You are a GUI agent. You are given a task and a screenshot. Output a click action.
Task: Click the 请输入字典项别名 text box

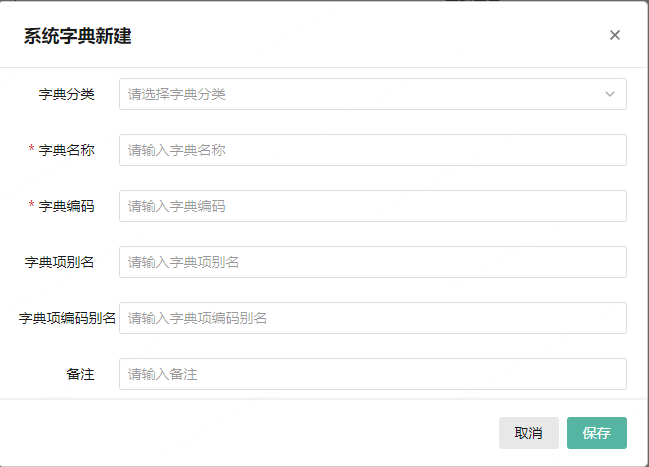372,262
